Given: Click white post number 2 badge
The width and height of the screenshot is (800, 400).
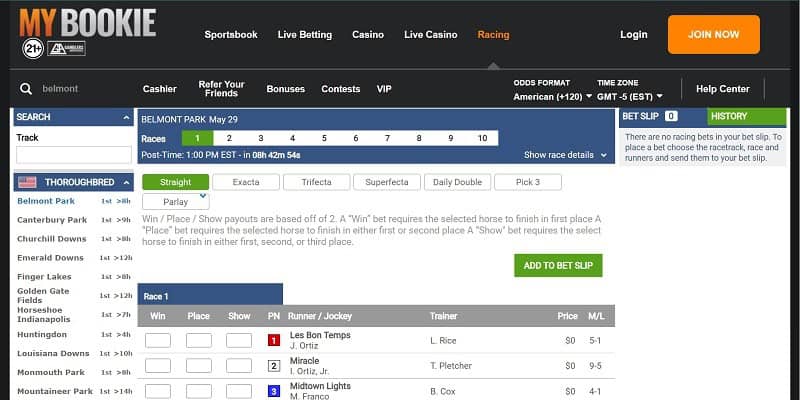Looking at the screenshot, I should [274, 366].
